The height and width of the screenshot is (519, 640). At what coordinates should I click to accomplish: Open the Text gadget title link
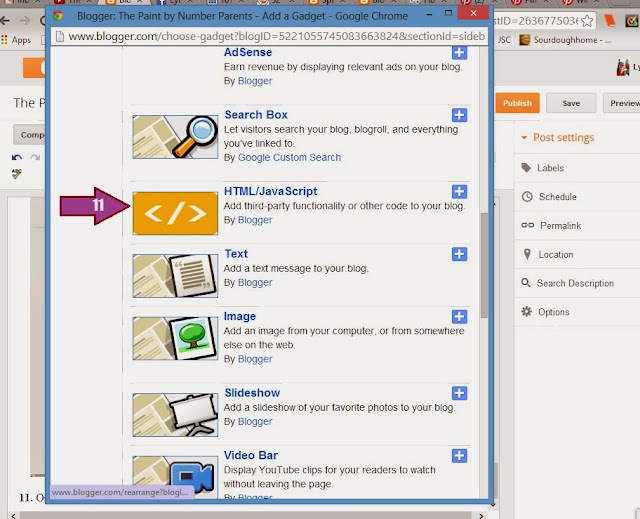236,254
